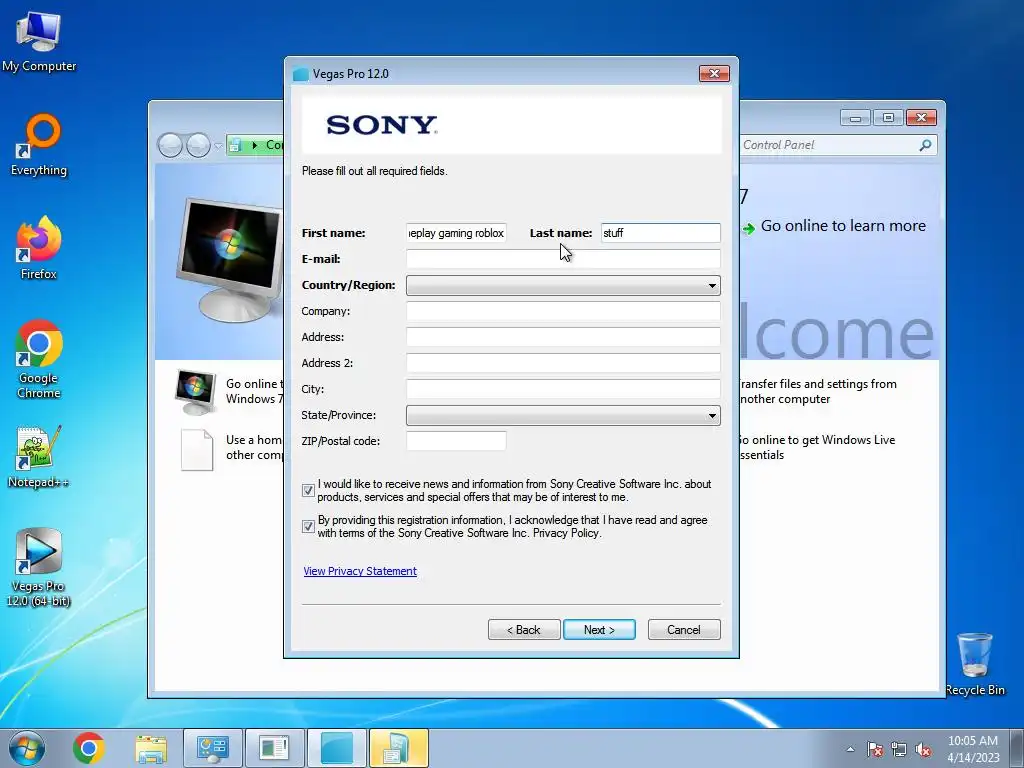The image size is (1024, 768).
Task: Click green arrow beside Go online to learn more
Action: click(748, 229)
